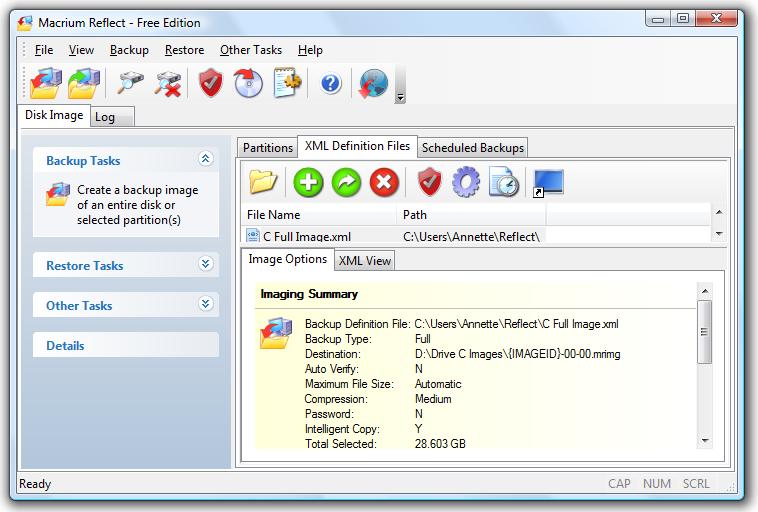Click the Compression value Medium
Image resolution: width=758 pixels, height=512 pixels.
click(x=433, y=399)
